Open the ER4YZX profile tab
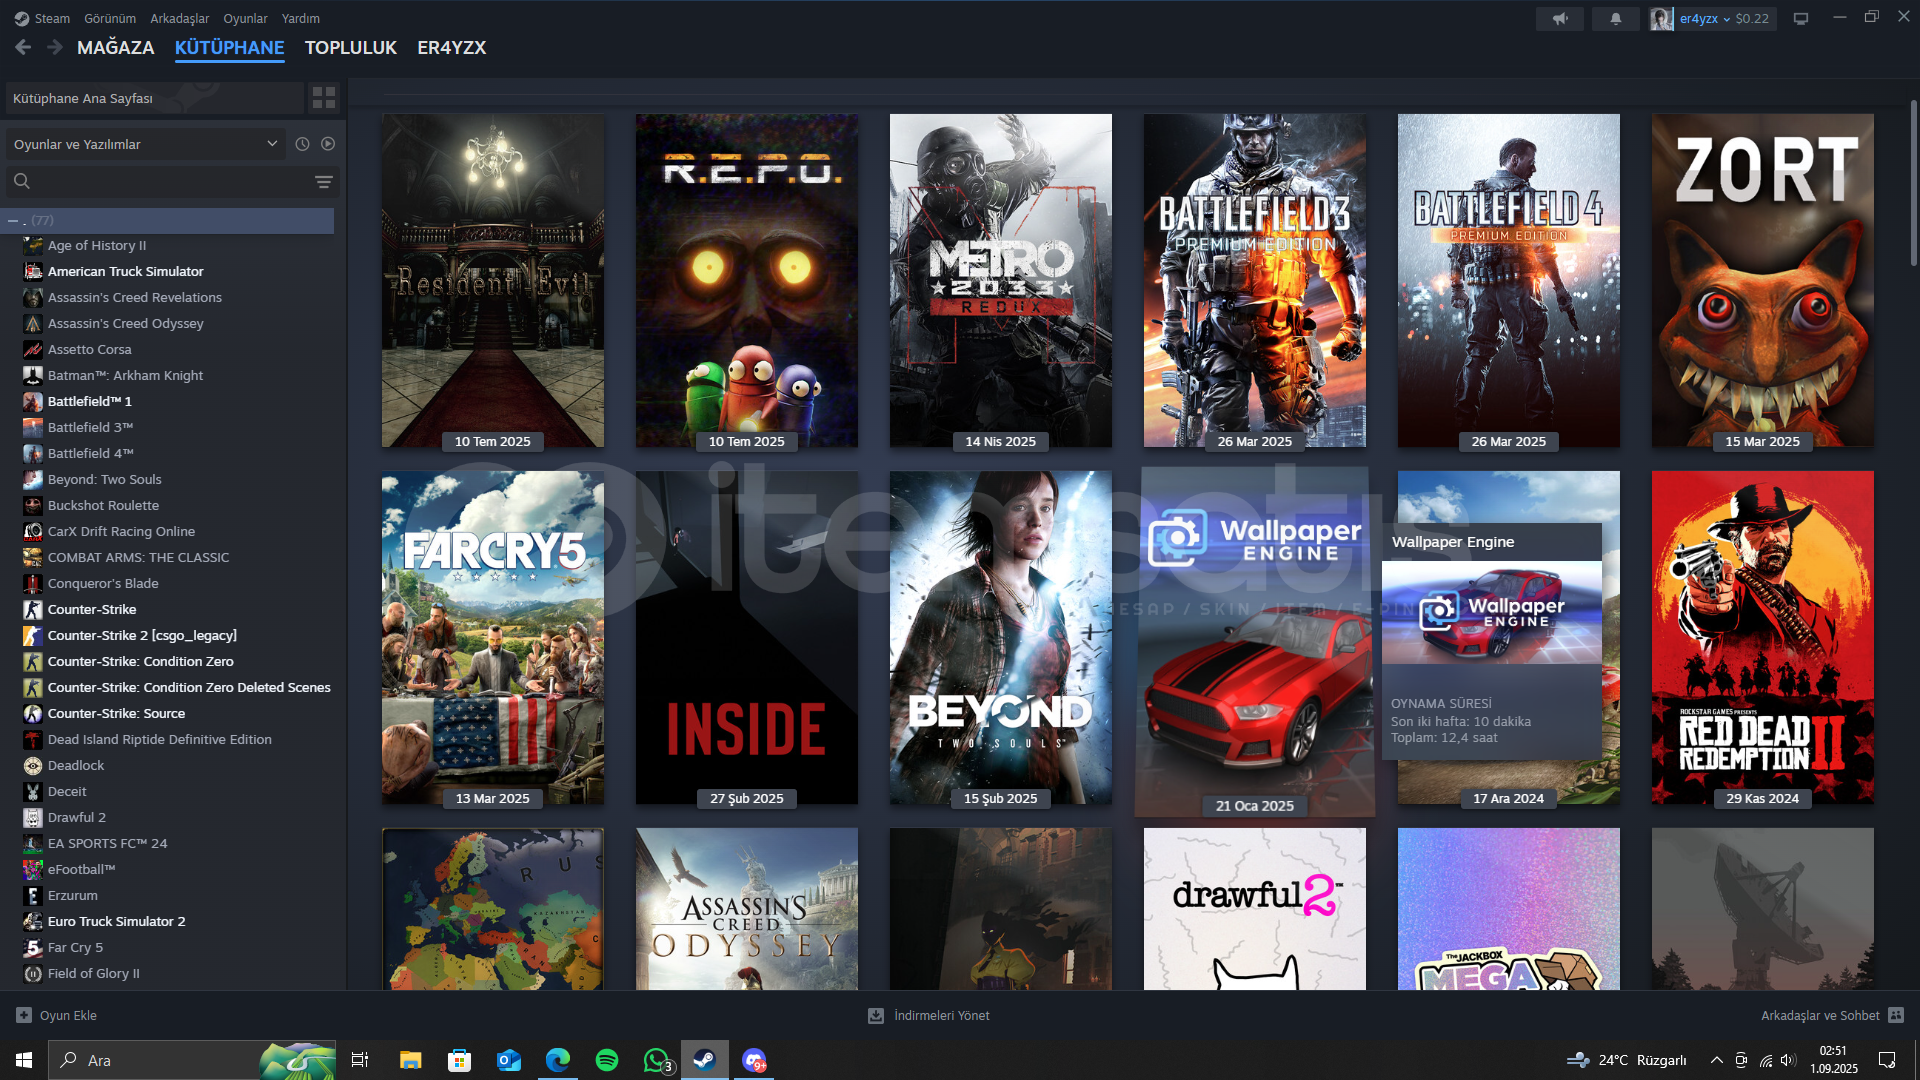Screen dimensions: 1920x1080 coord(452,47)
